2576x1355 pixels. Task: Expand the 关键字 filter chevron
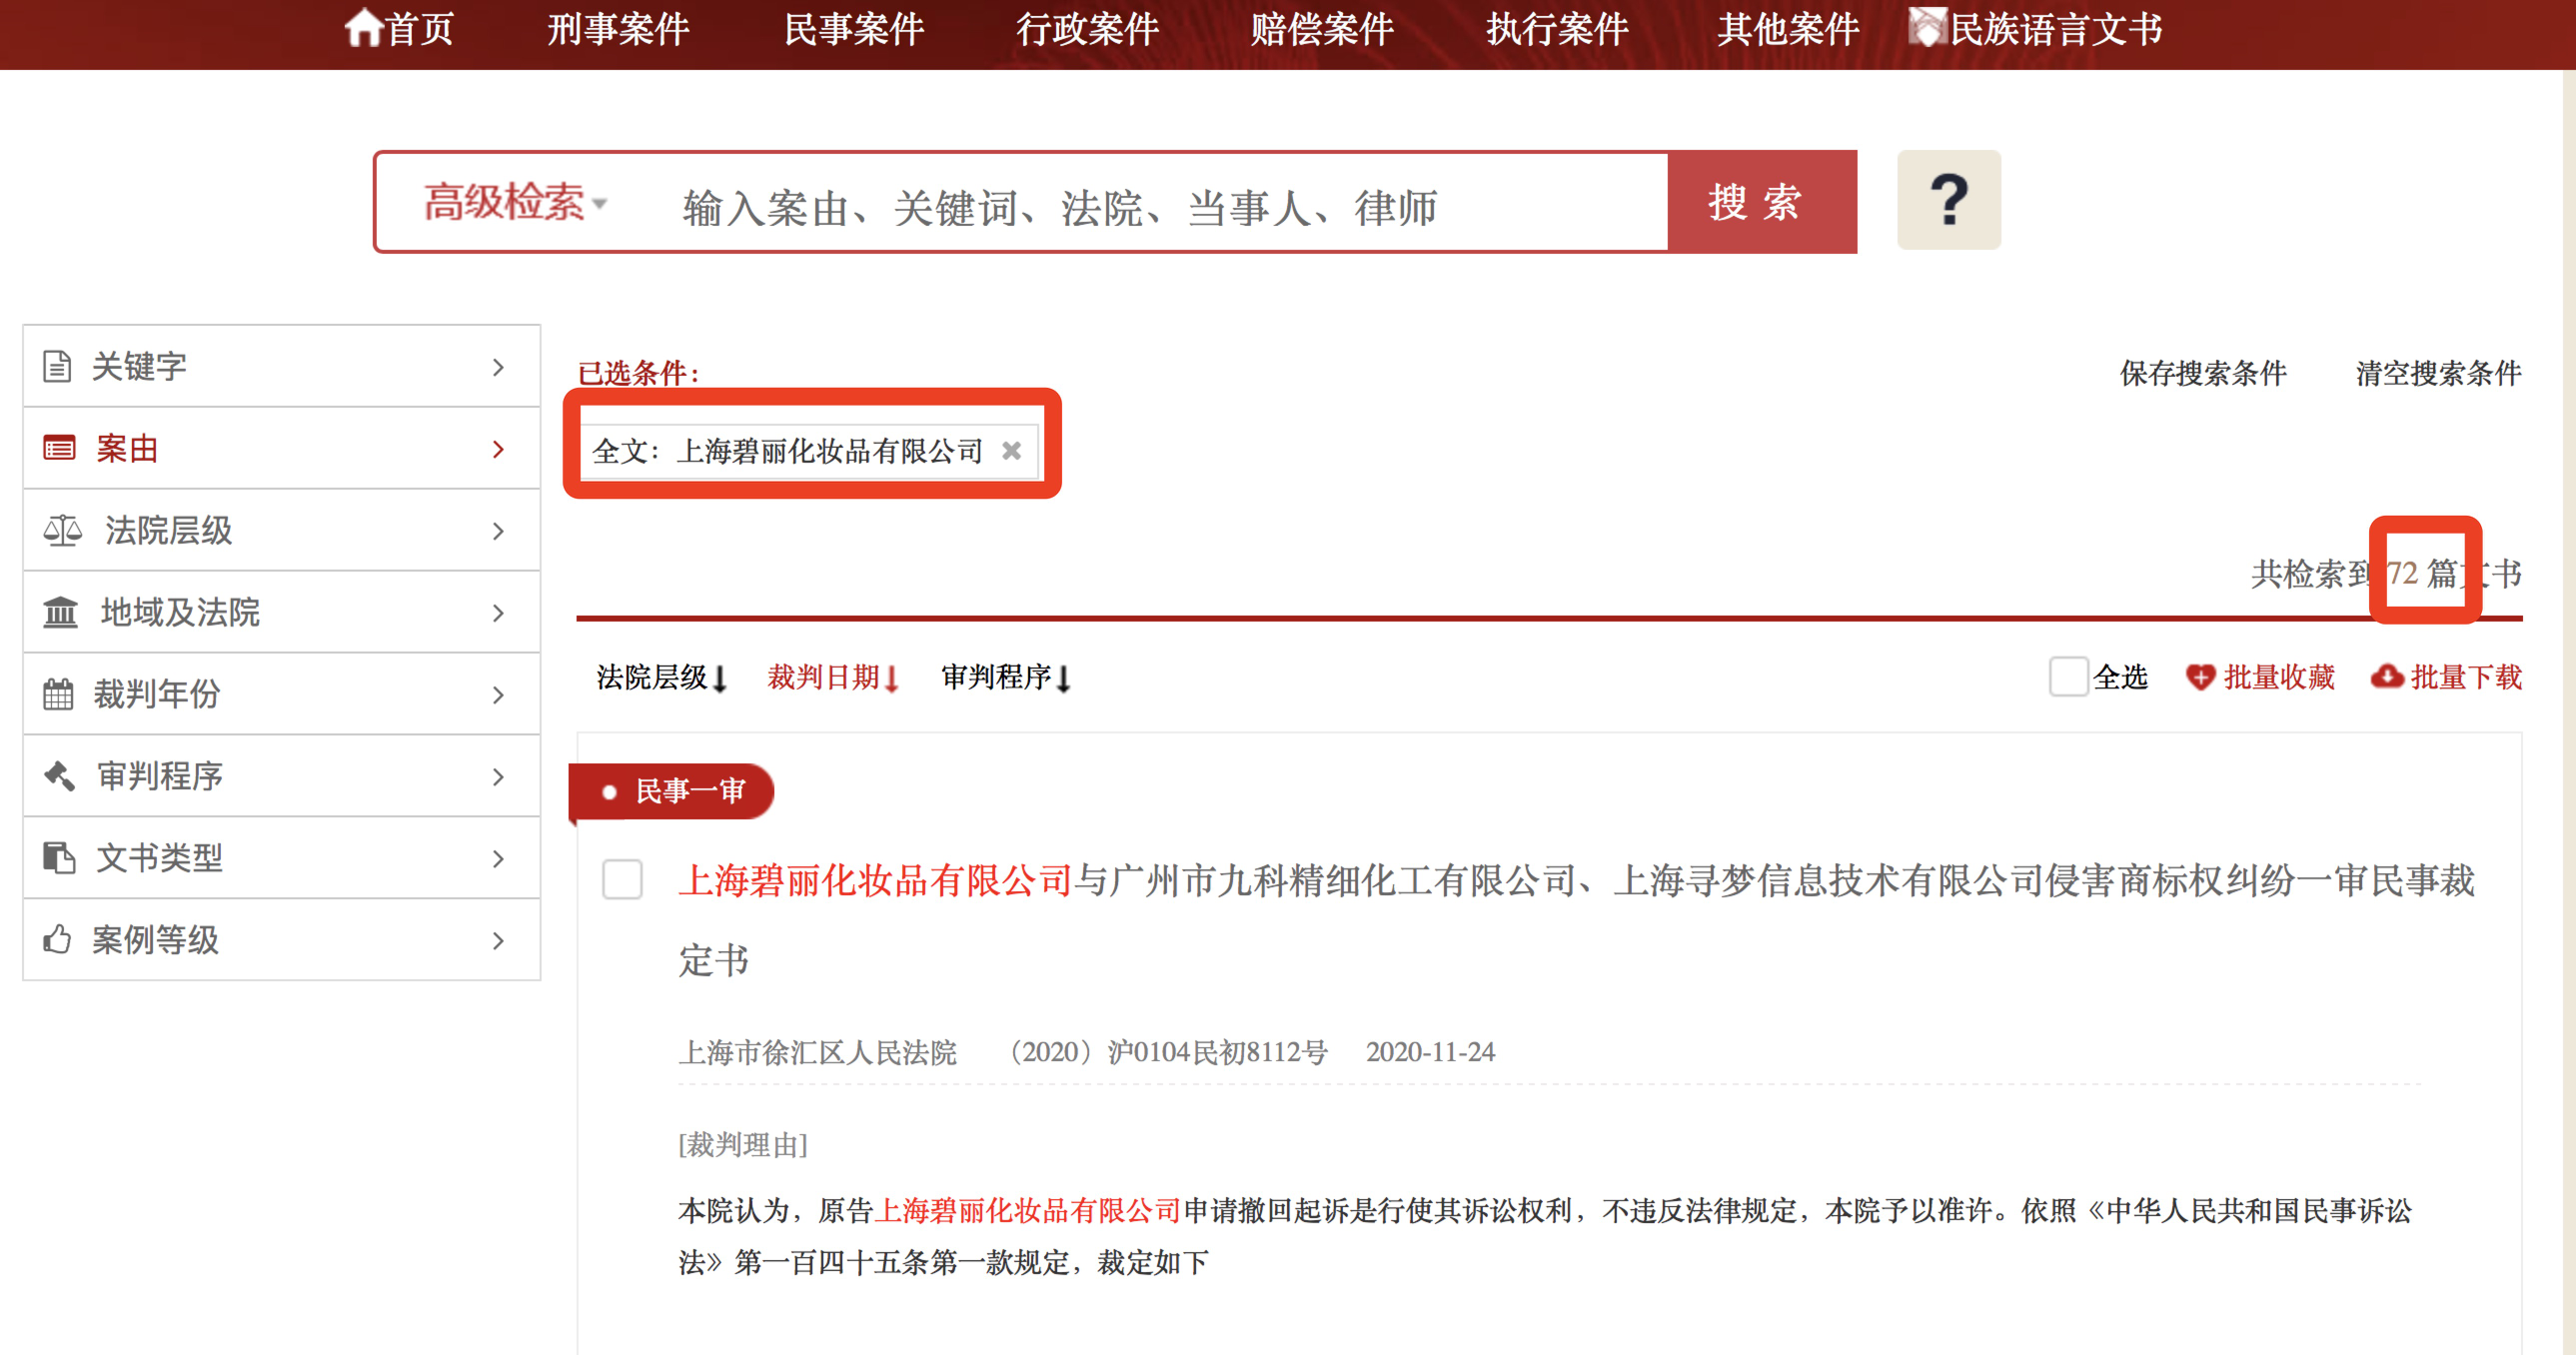(x=498, y=367)
